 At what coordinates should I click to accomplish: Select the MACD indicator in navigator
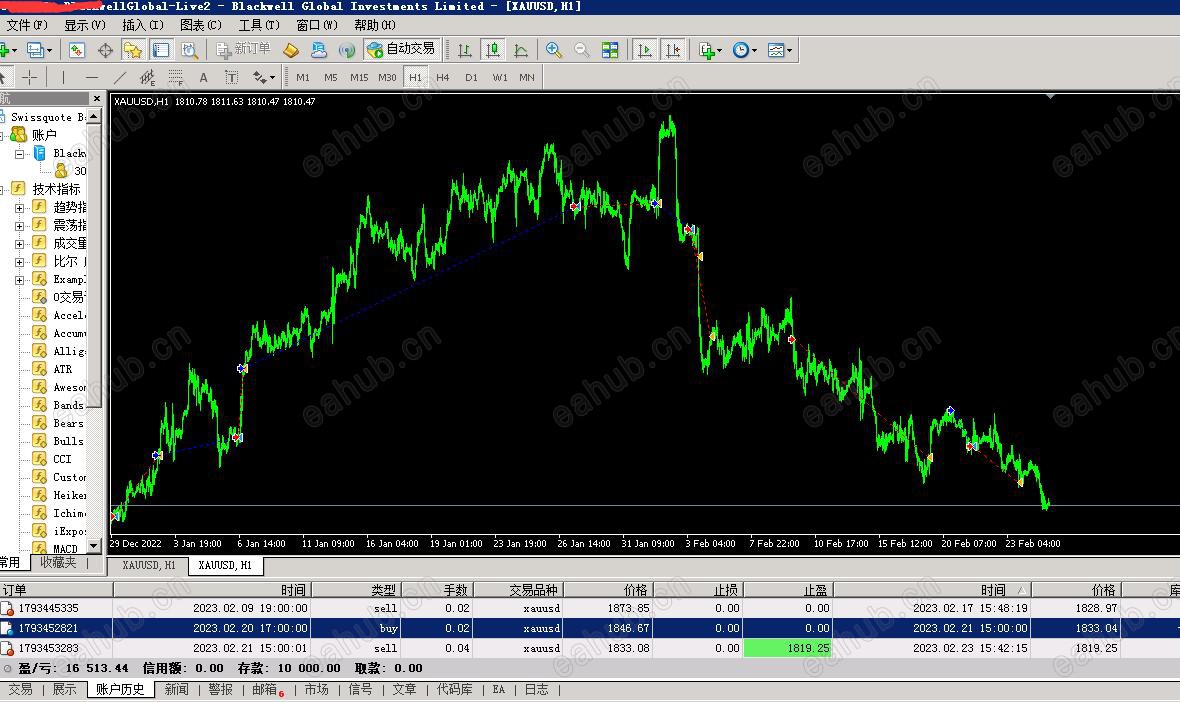[x=65, y=549]
